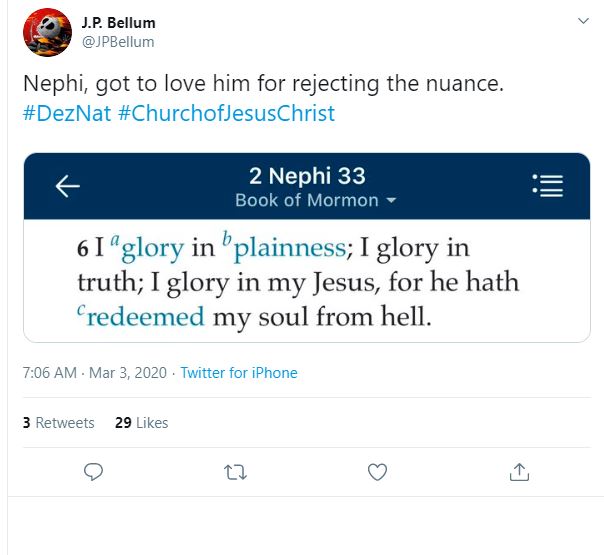Click the back arrow in scripture image
Viewport: 604px width, 555px height.
click(x=67, y=187)
